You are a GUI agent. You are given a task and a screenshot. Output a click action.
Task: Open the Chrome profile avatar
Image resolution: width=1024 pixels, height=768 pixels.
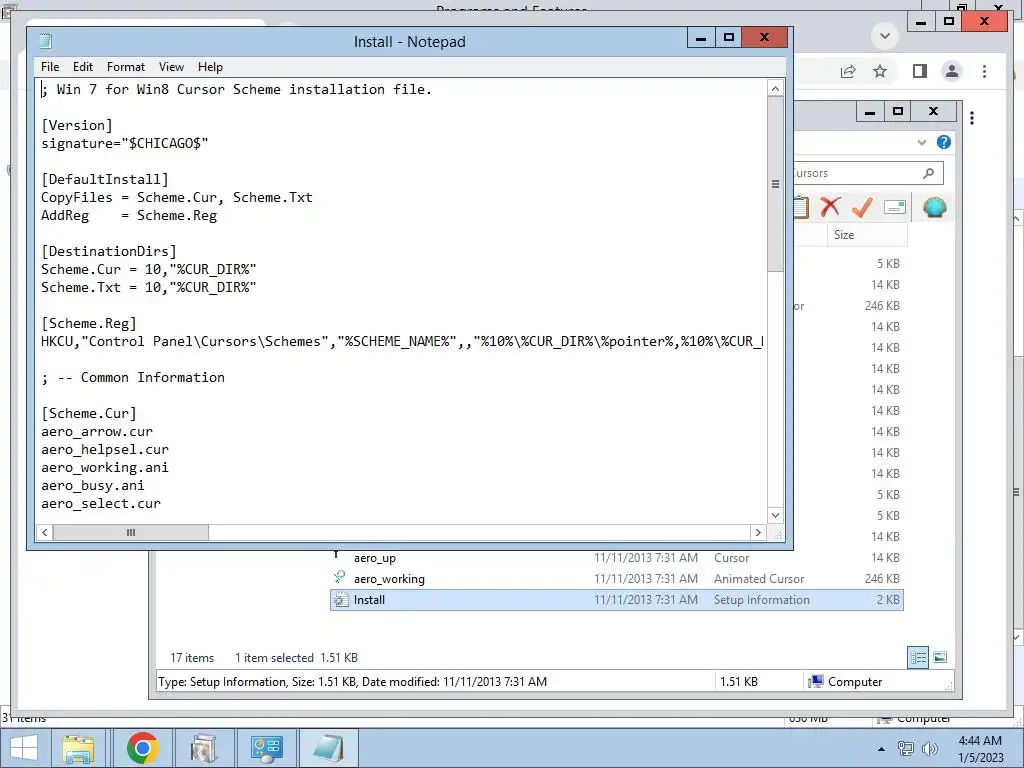pos(952,71)
